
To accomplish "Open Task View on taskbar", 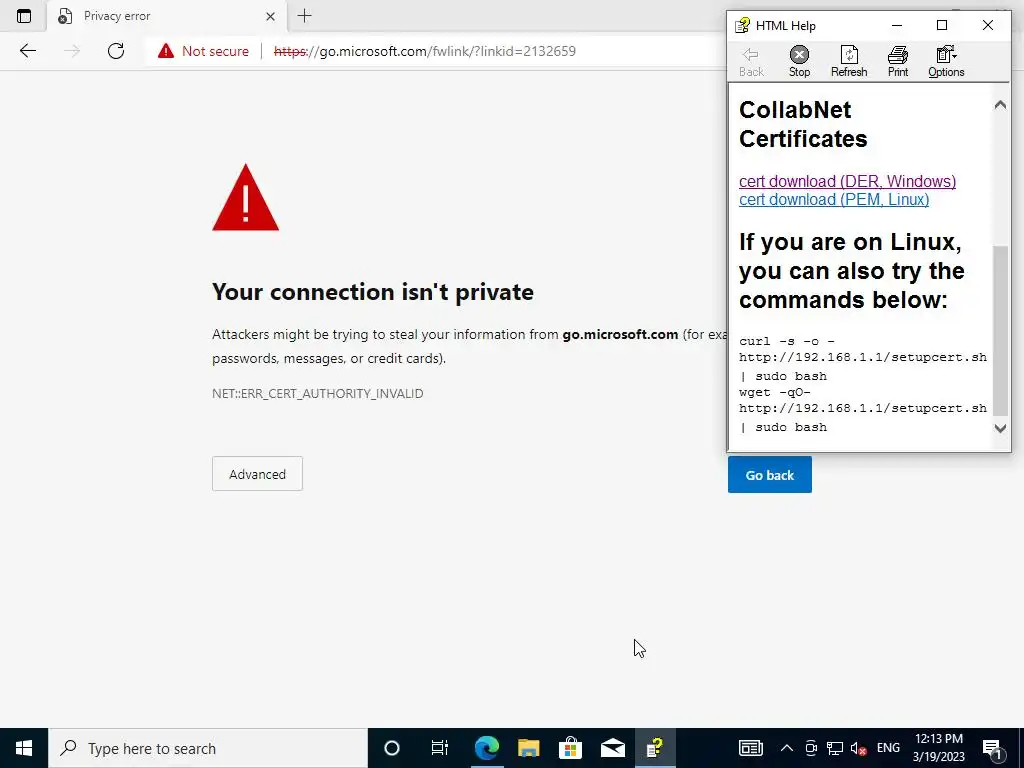I will click(x=440, y=748).
